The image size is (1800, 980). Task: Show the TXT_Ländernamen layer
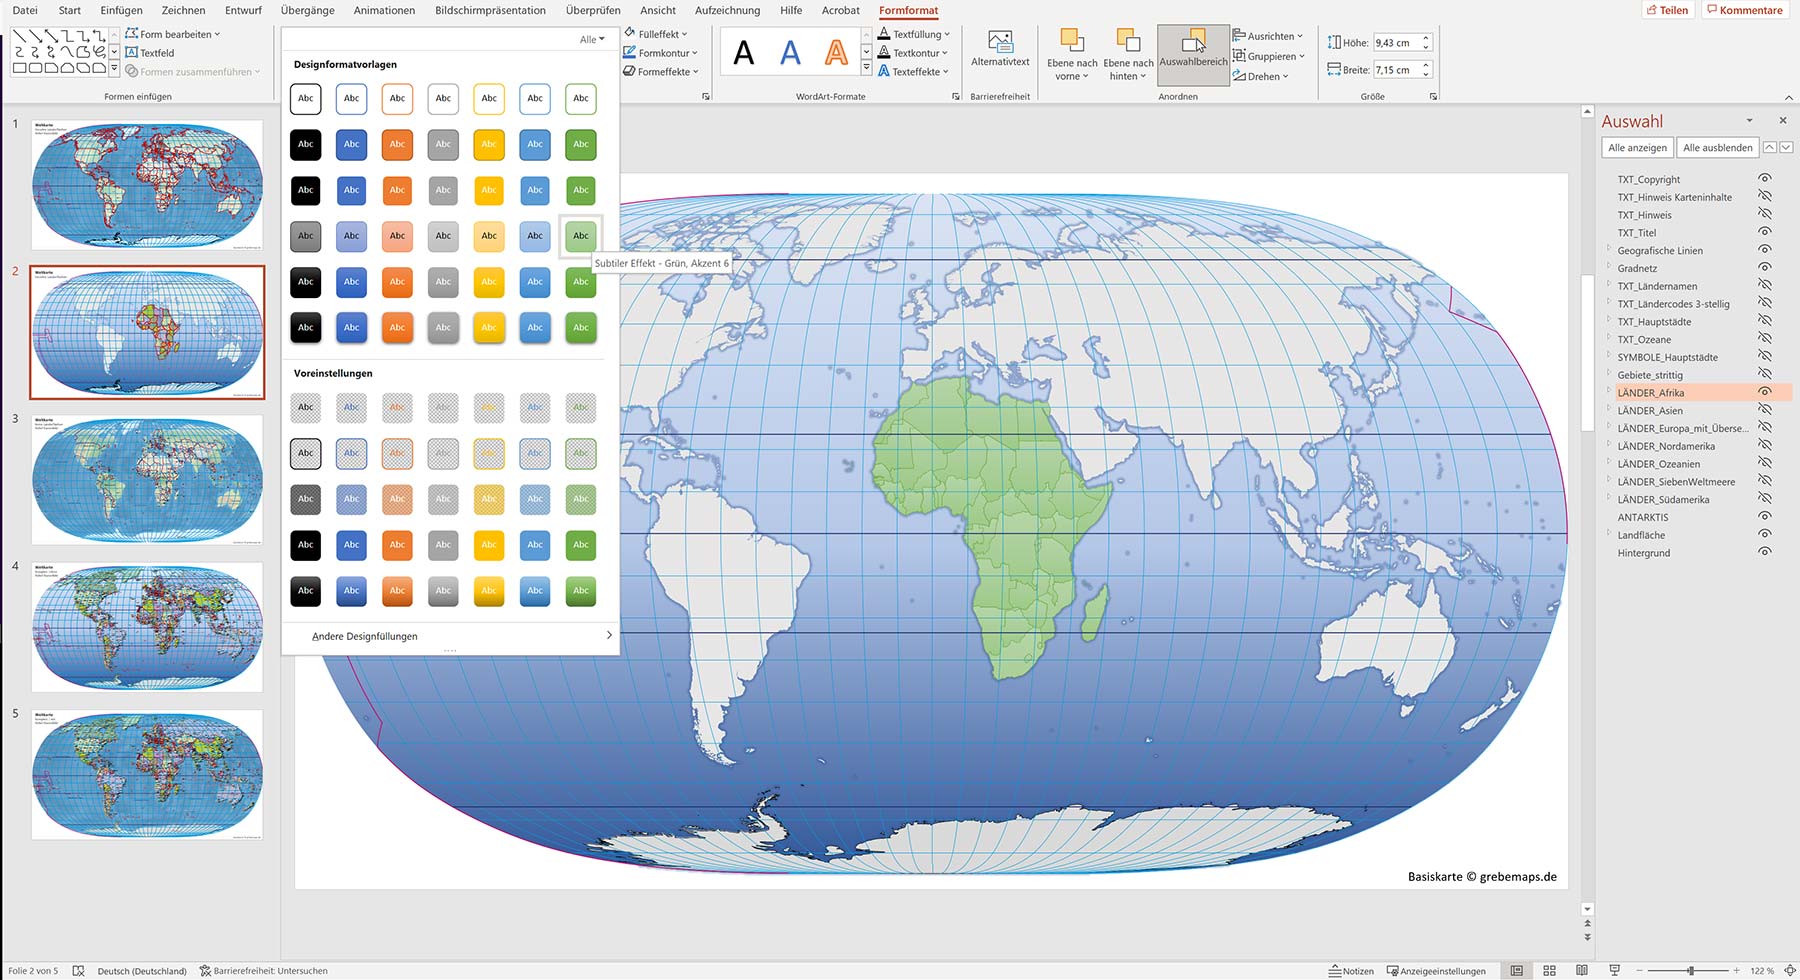[x=1765, y=286]
